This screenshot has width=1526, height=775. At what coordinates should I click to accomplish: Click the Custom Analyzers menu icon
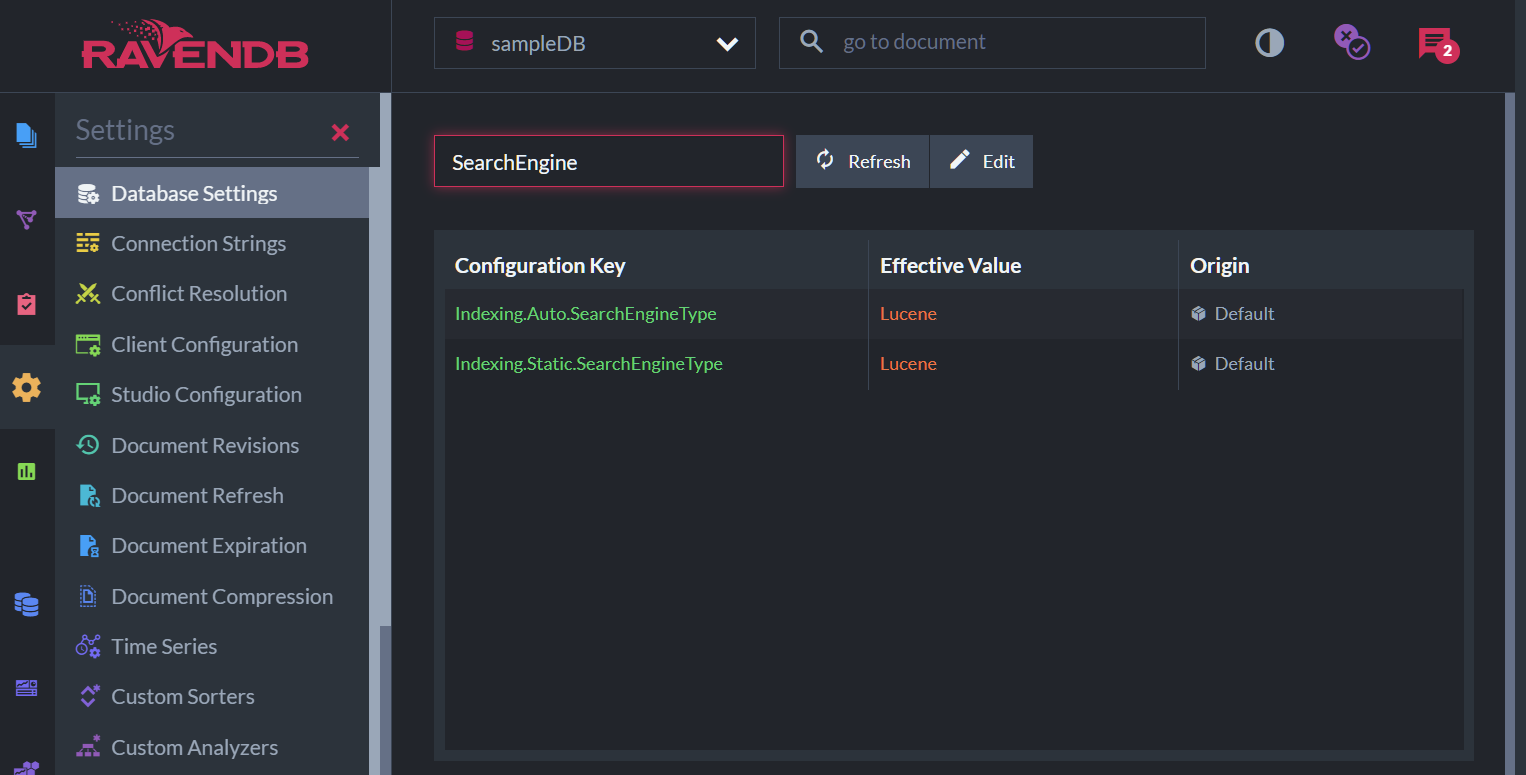click(x=88, y=748)
